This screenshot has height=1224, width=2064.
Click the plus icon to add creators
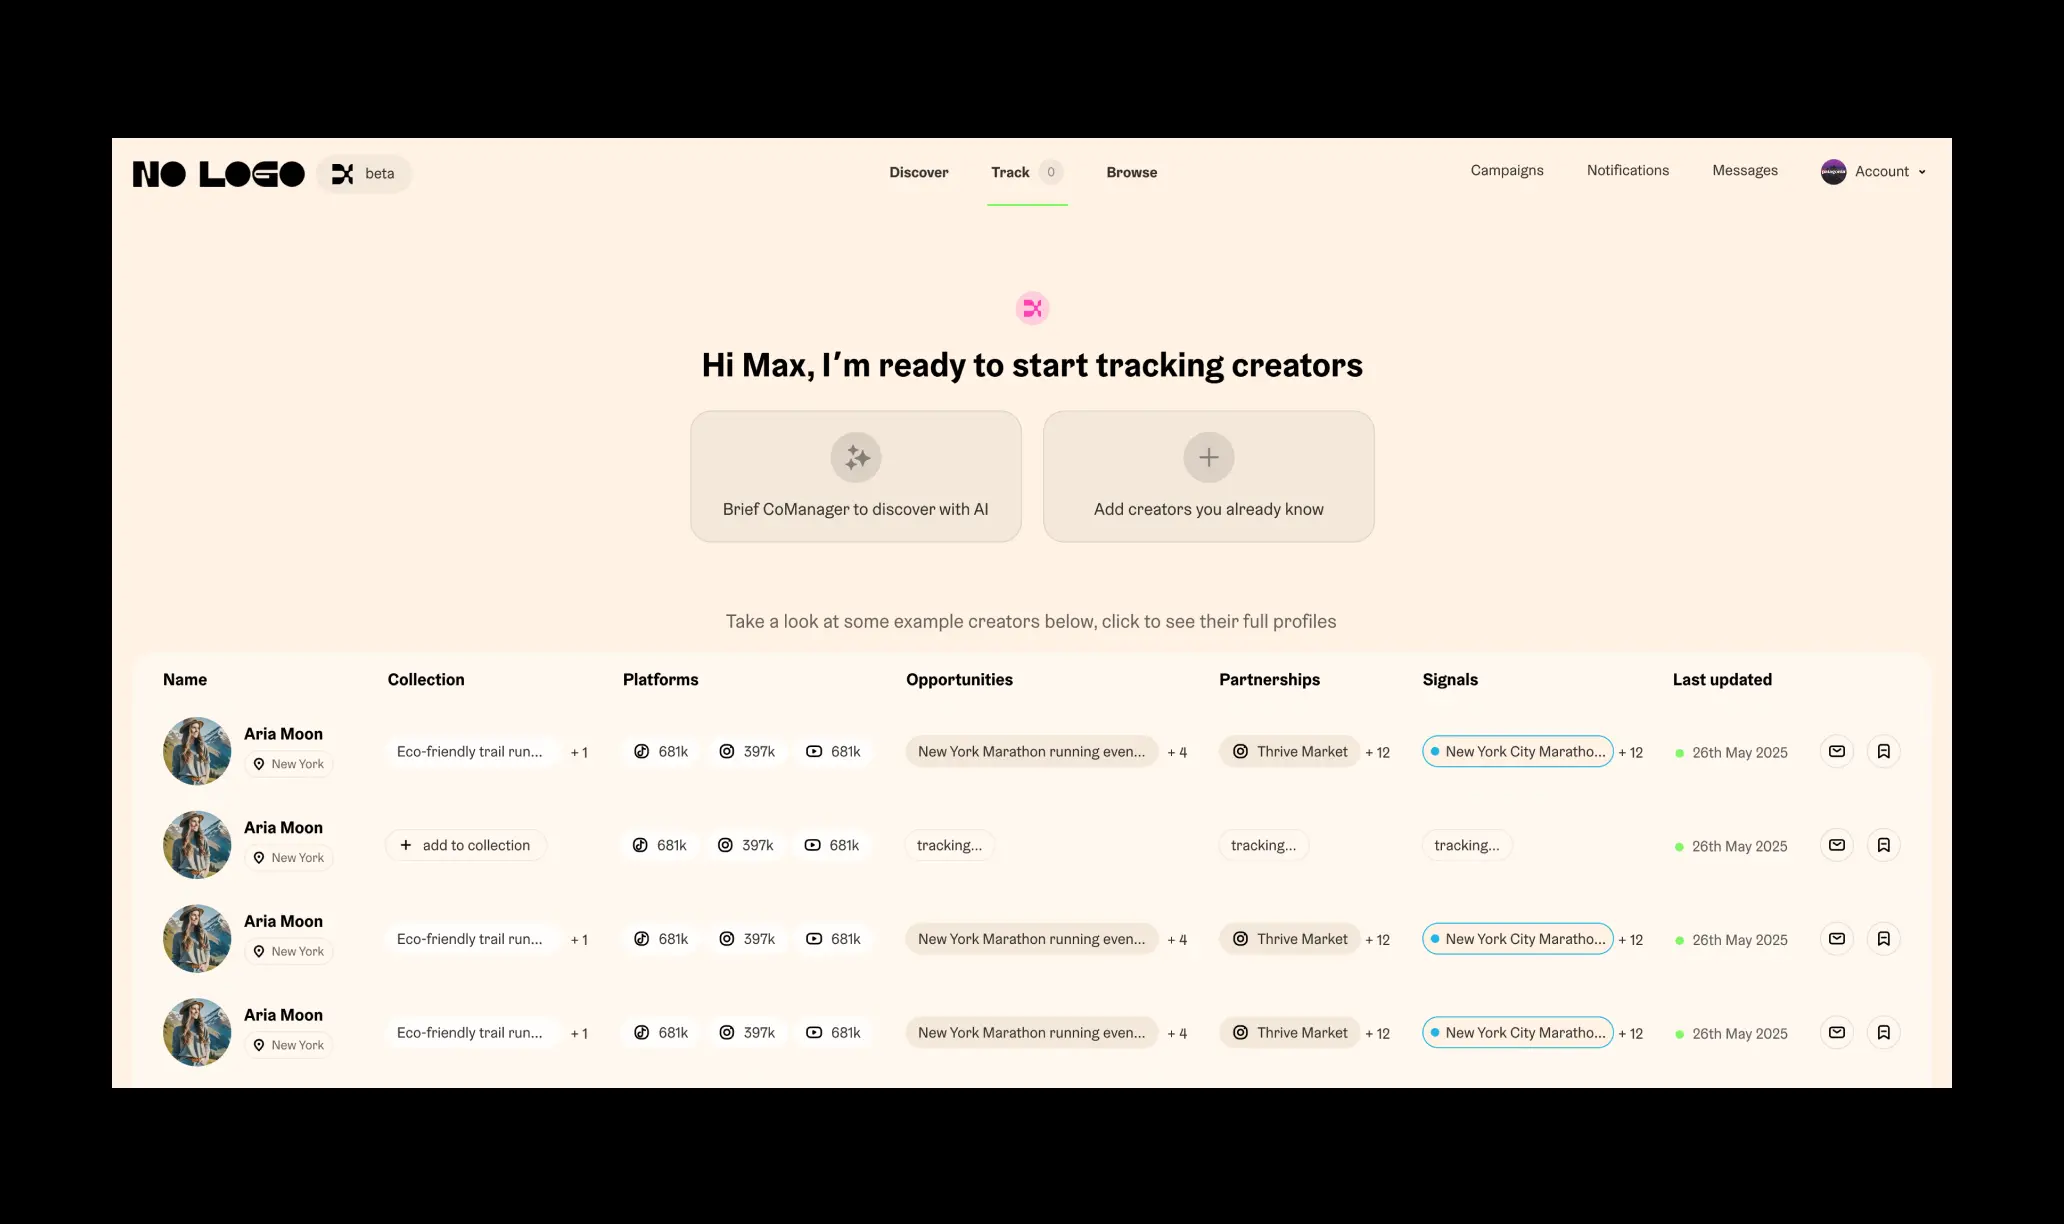(x=1208, y=458)
